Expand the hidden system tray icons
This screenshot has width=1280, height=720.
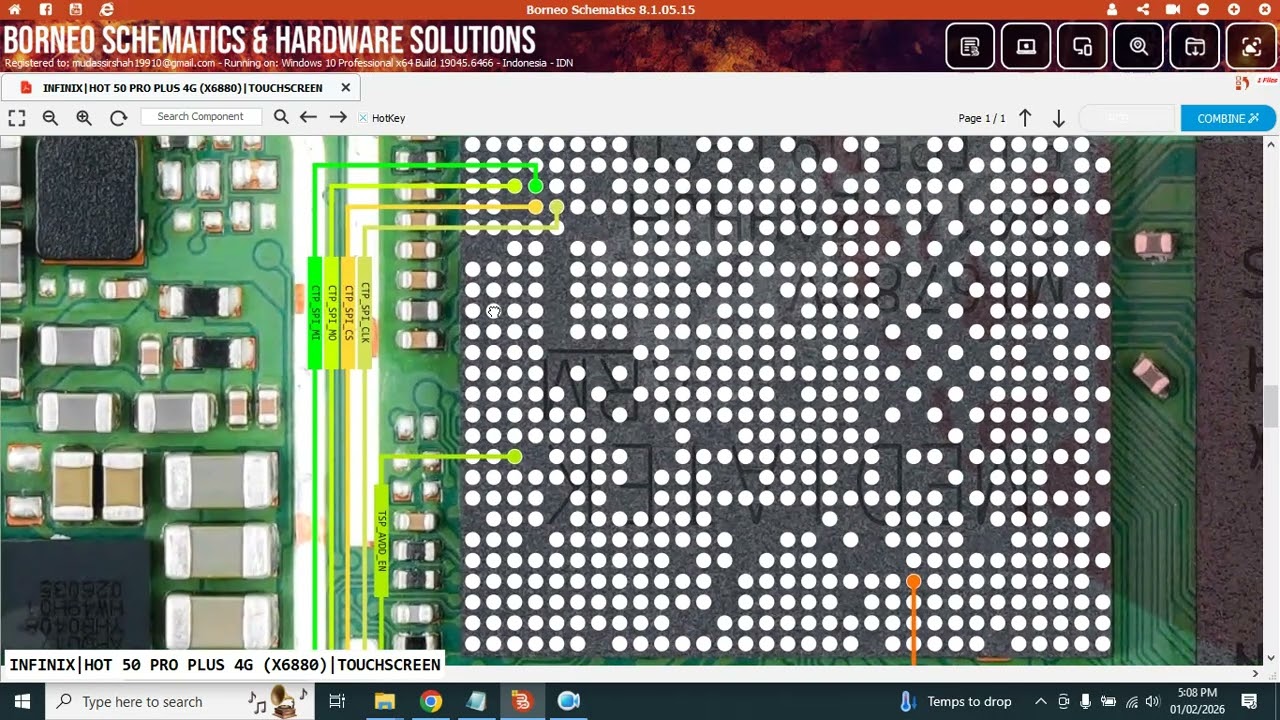point(1041,701)
